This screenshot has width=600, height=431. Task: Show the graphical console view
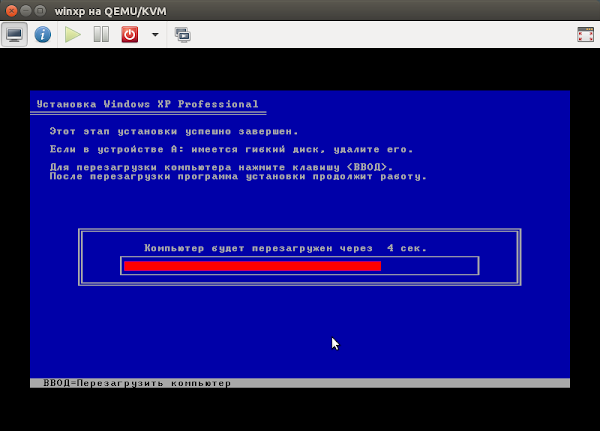click(x=14, y=34)
